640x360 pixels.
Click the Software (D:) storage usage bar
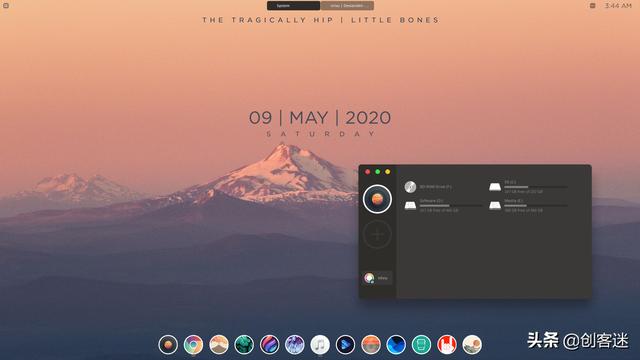(x=451, y=206)
